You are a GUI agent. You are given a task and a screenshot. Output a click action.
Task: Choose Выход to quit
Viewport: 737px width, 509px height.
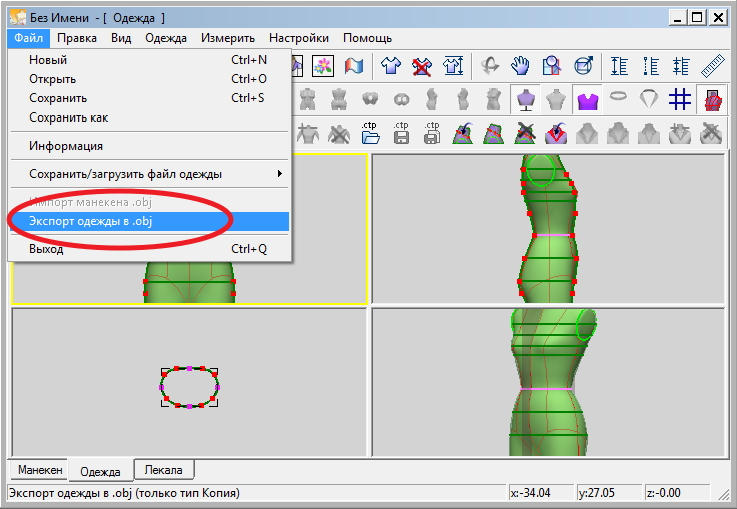tap(149, 249)
